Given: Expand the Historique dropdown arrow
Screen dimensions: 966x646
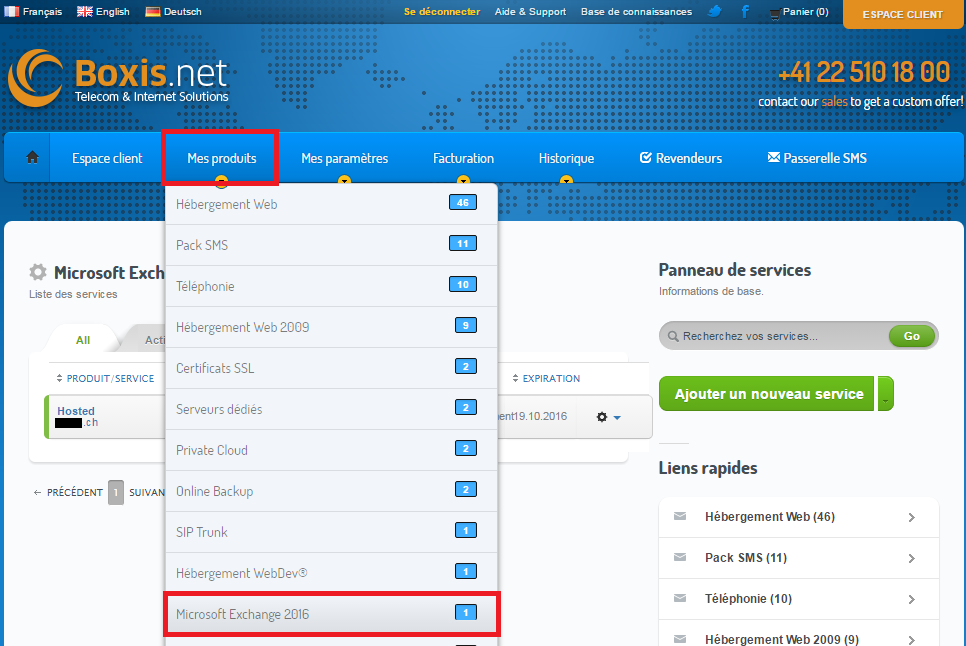Looking at the screenshot, I should point(566,180).
